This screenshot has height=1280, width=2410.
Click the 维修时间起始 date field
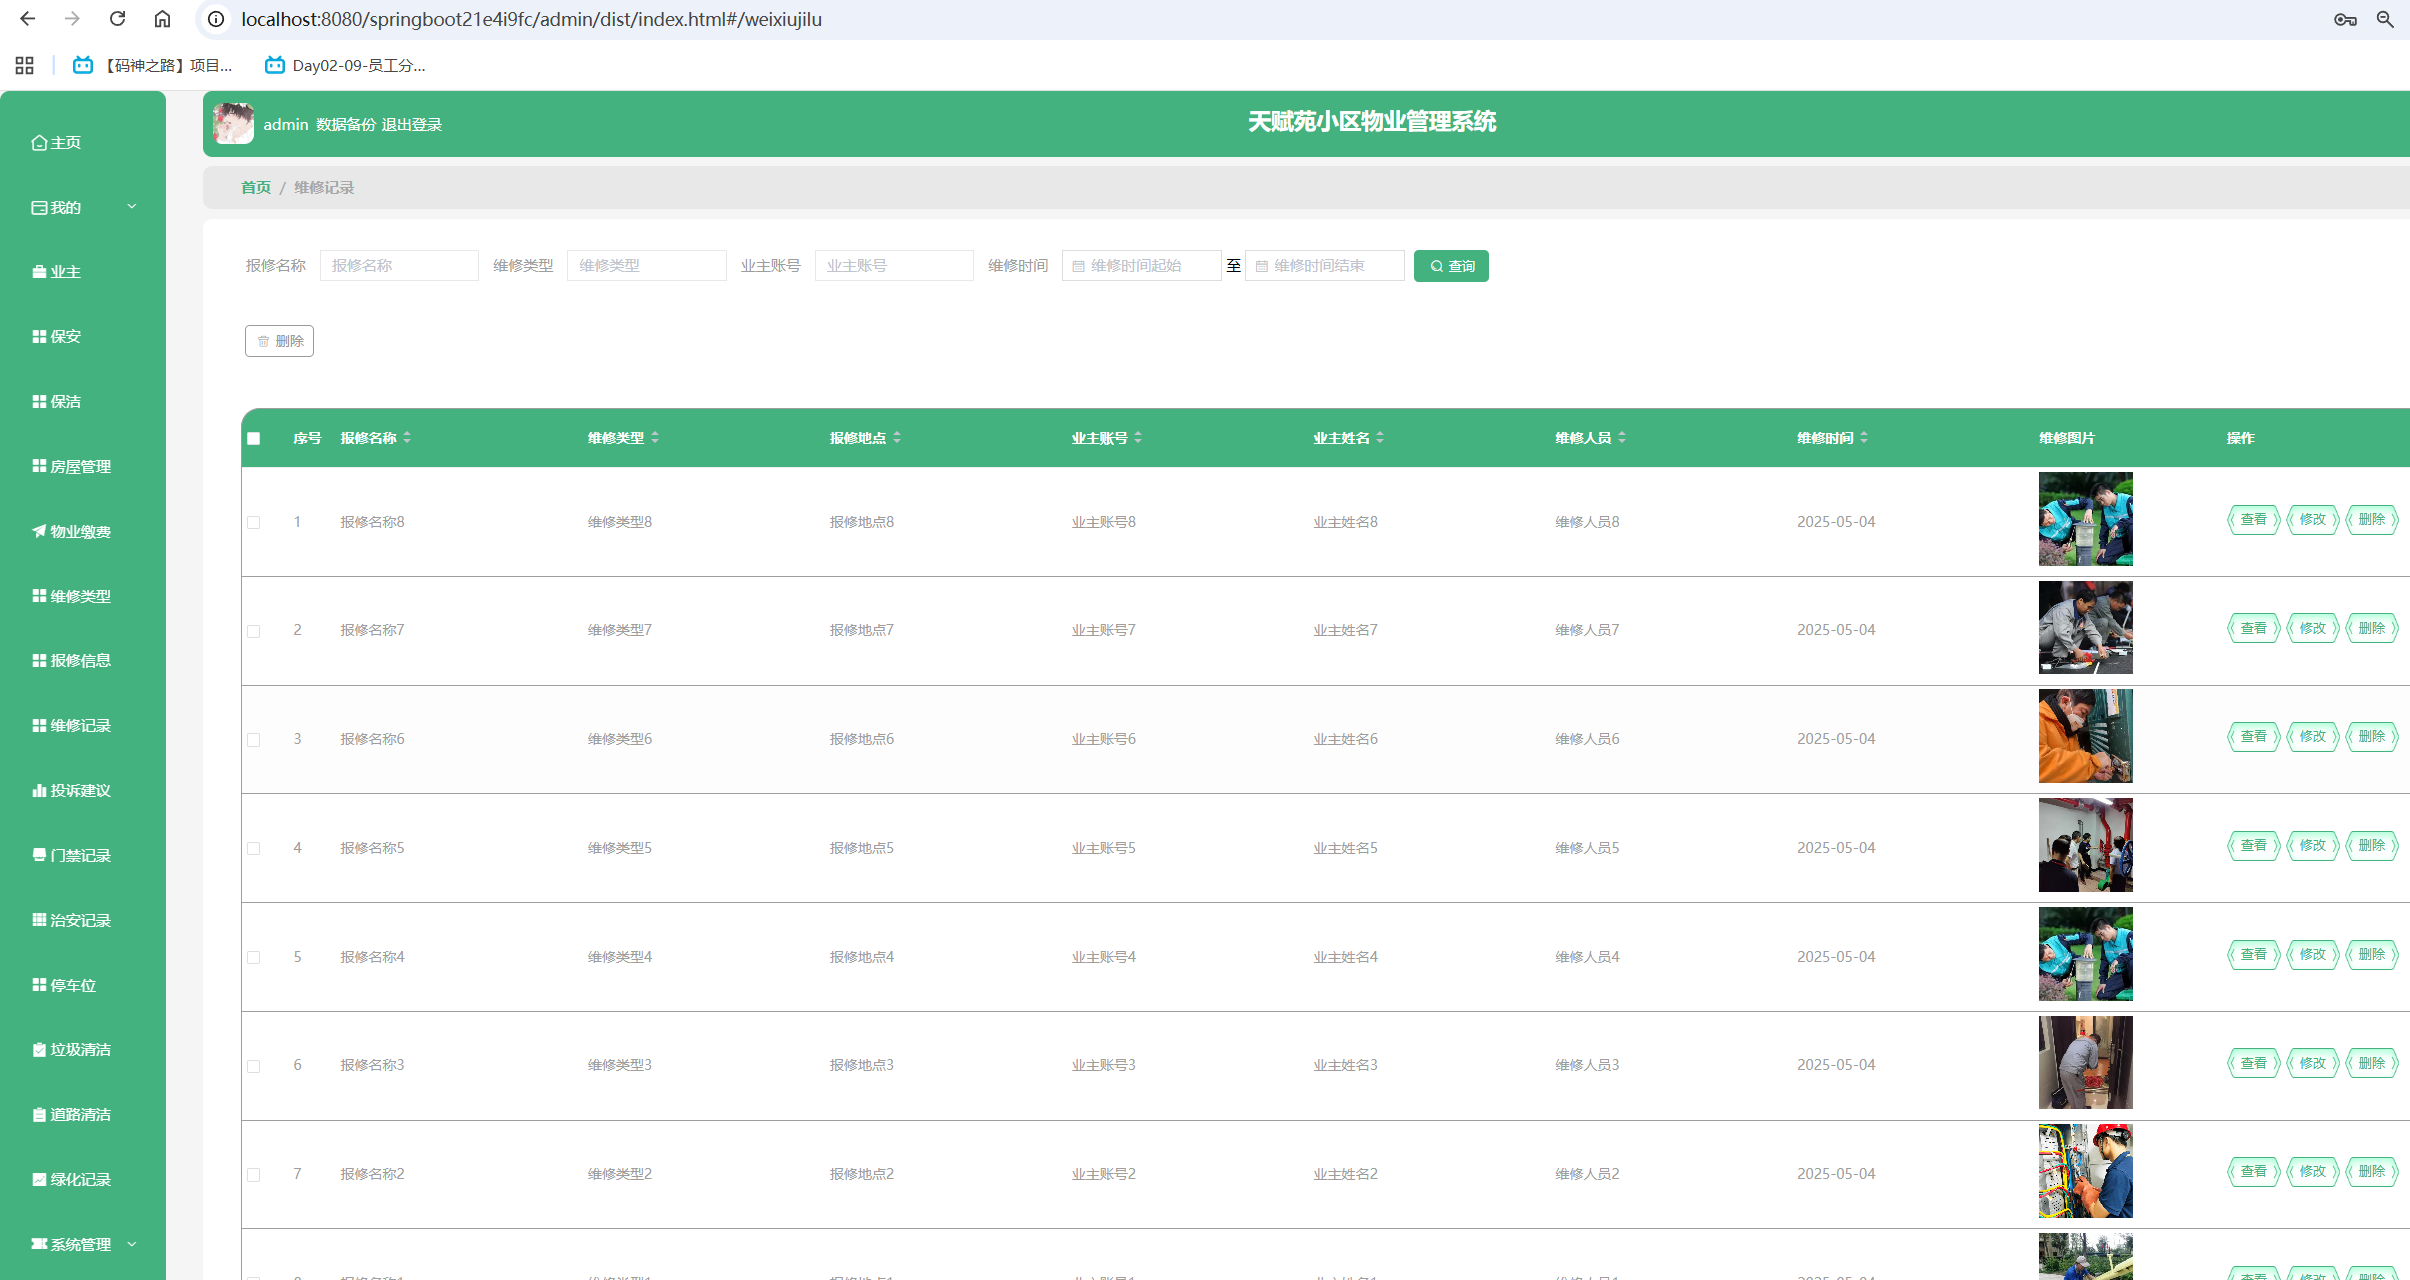(x=1141, y=266)
